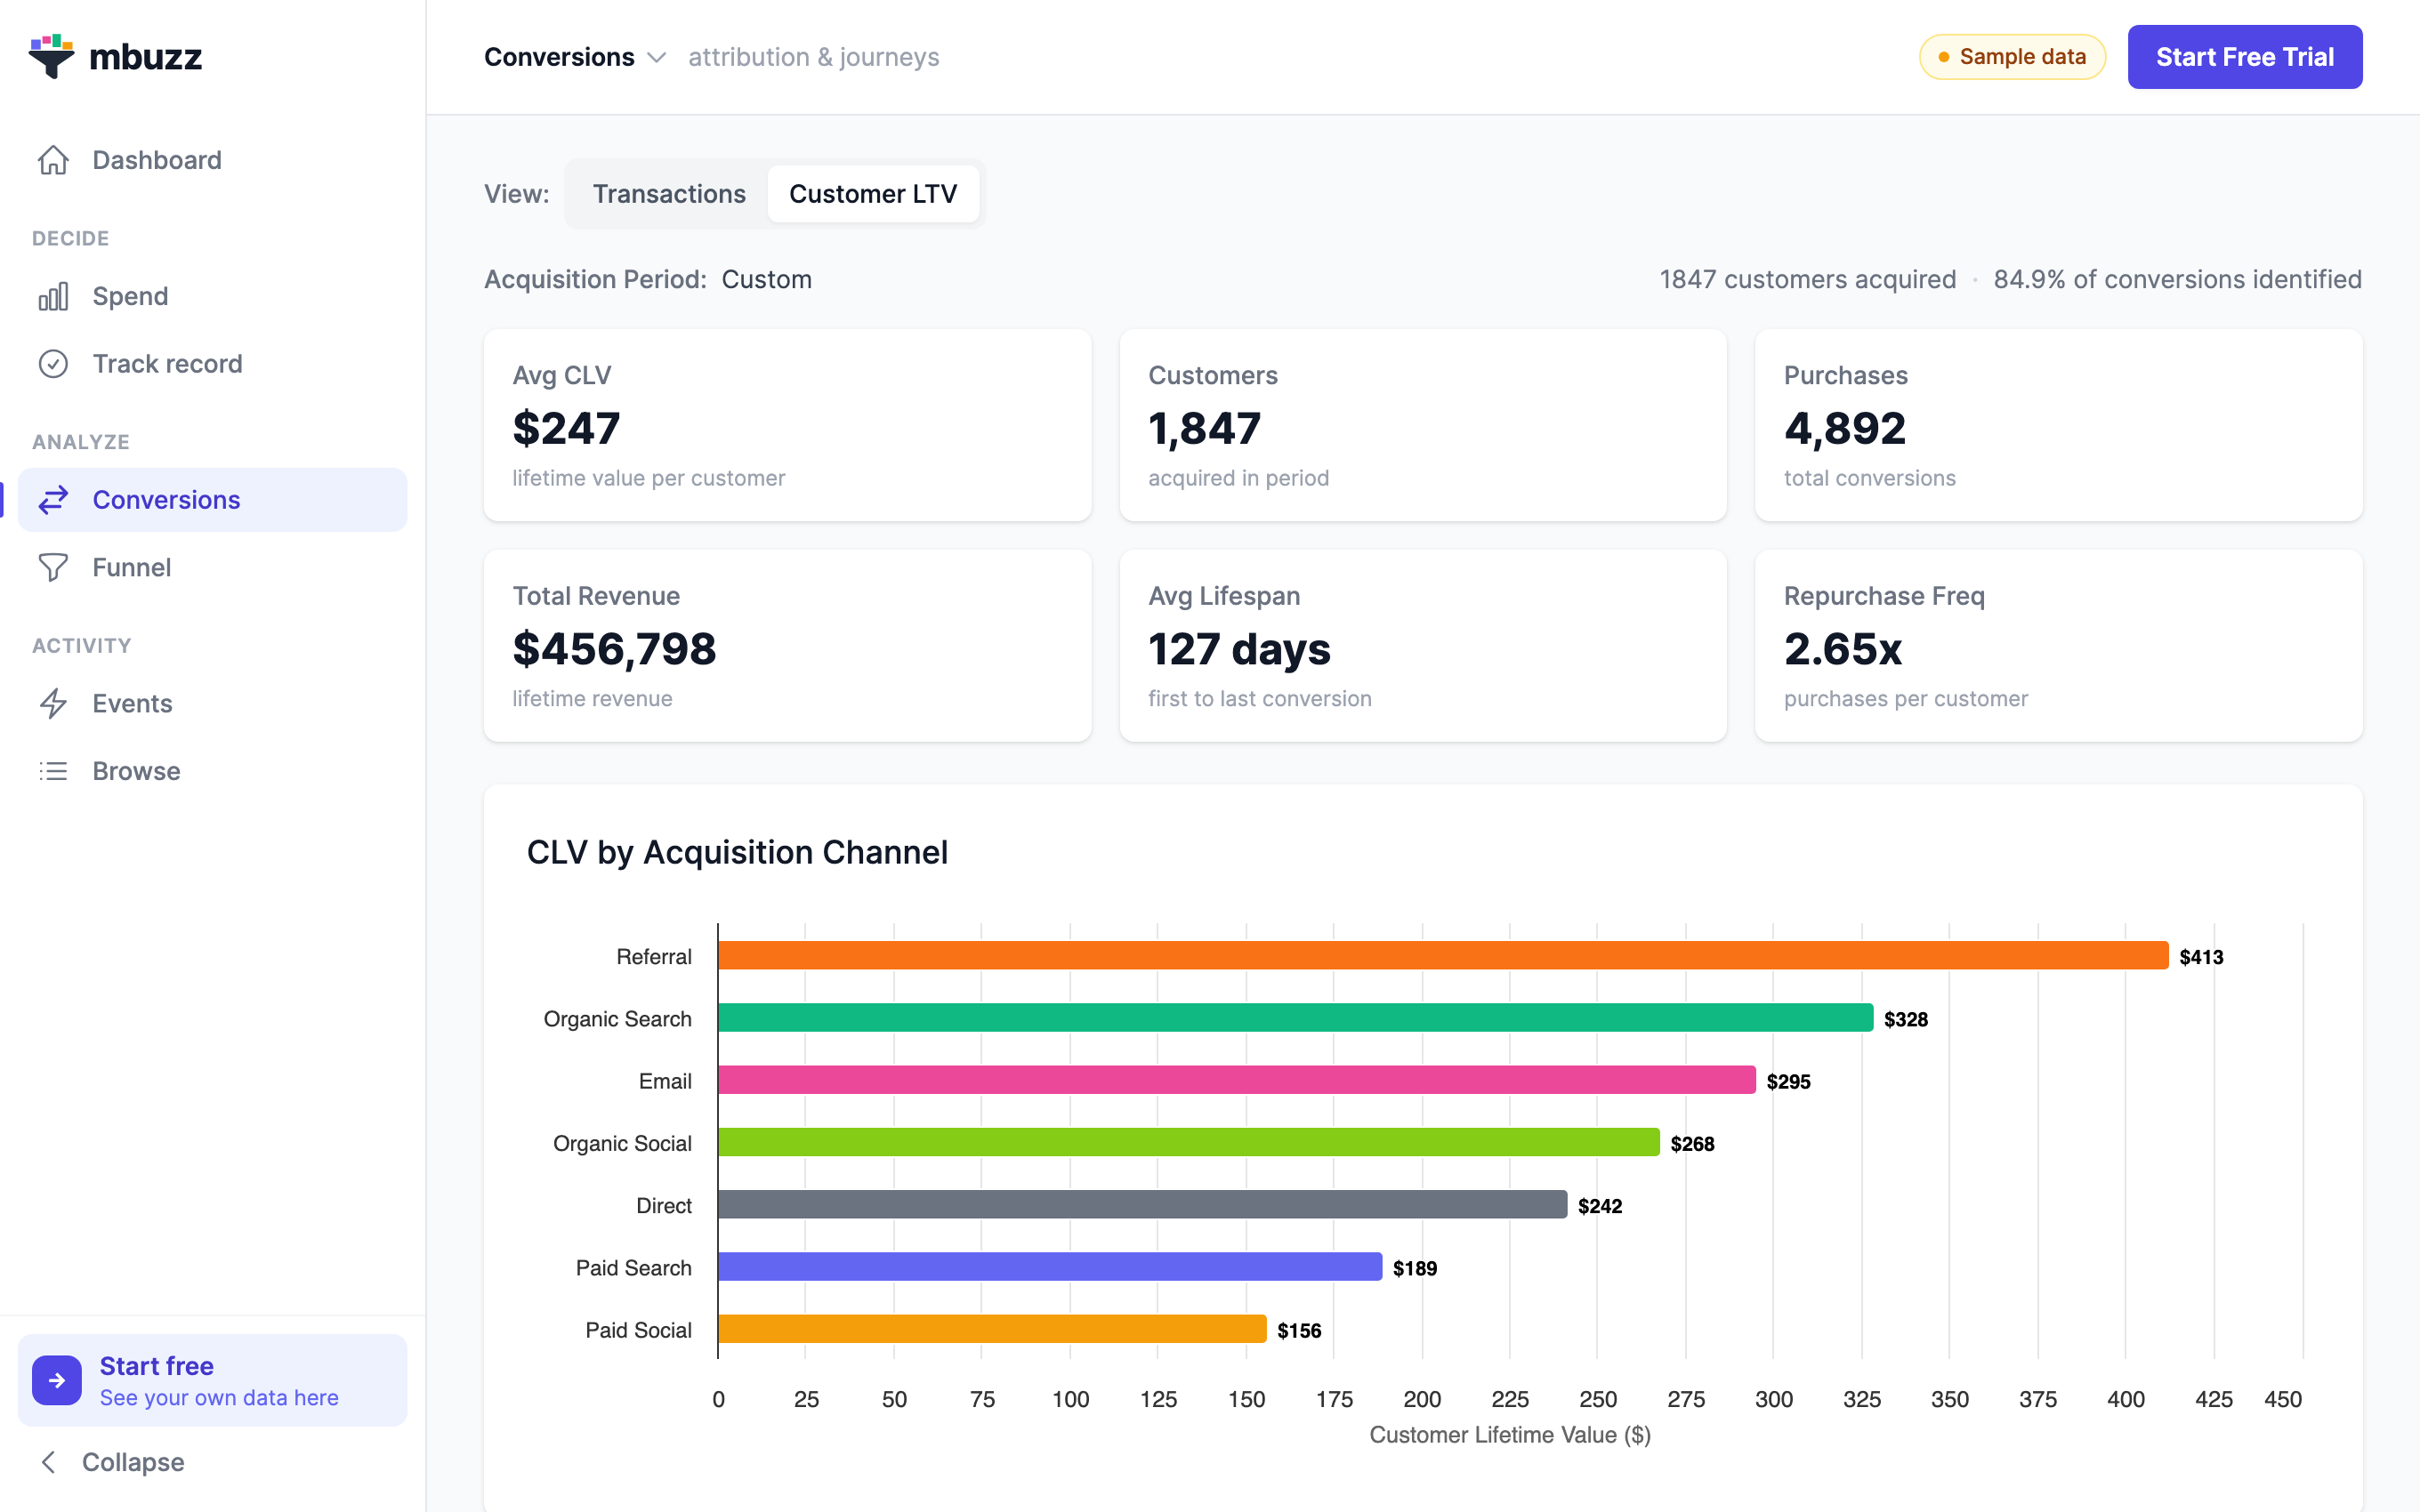Click the amber Paid Social bar
The height and width of the screenshot is (1512, 2420).
click(x=992, y=1329)
